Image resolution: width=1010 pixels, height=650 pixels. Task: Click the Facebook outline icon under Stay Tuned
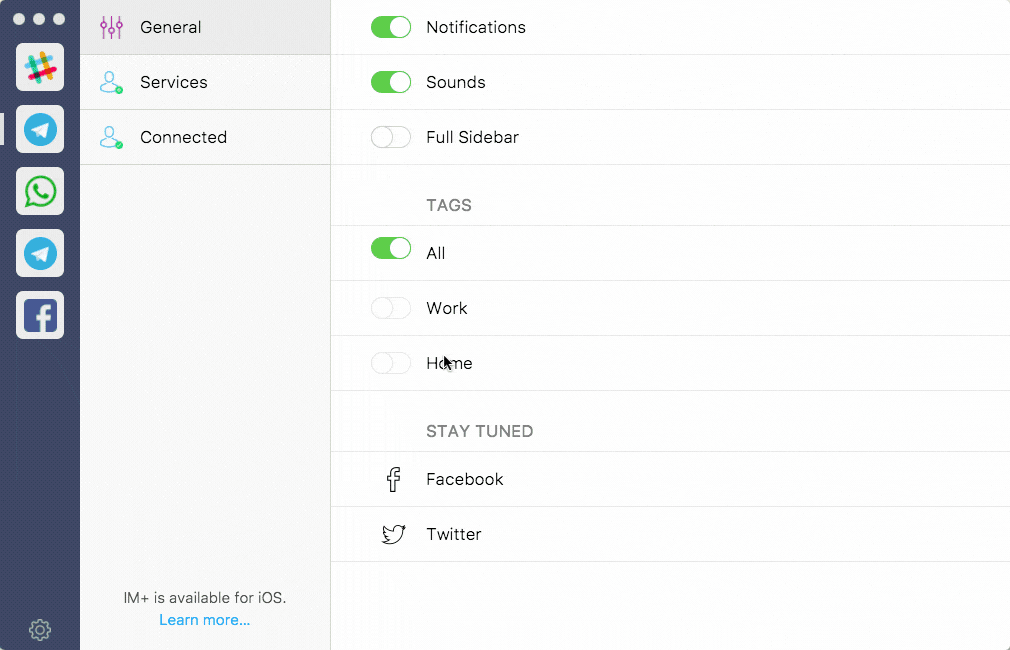point(393,479)
